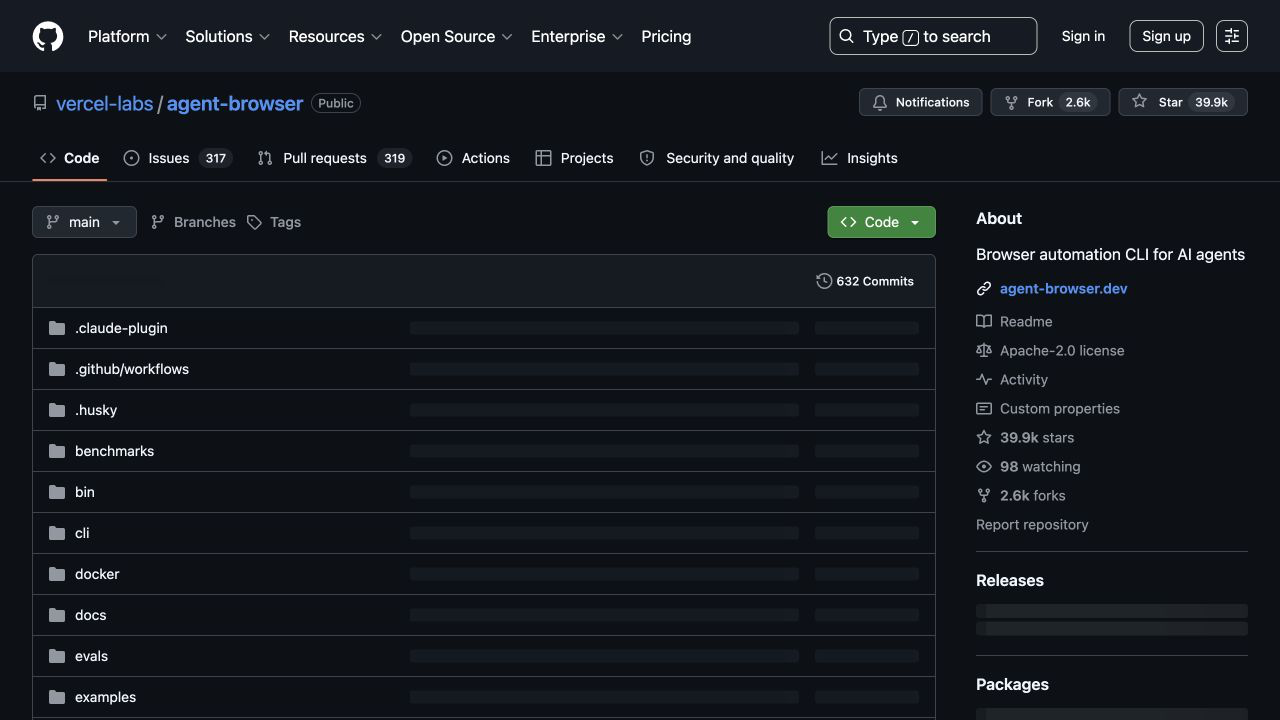Open the Security and quality tab
The image size is (1280, 720).
(716, 158)
